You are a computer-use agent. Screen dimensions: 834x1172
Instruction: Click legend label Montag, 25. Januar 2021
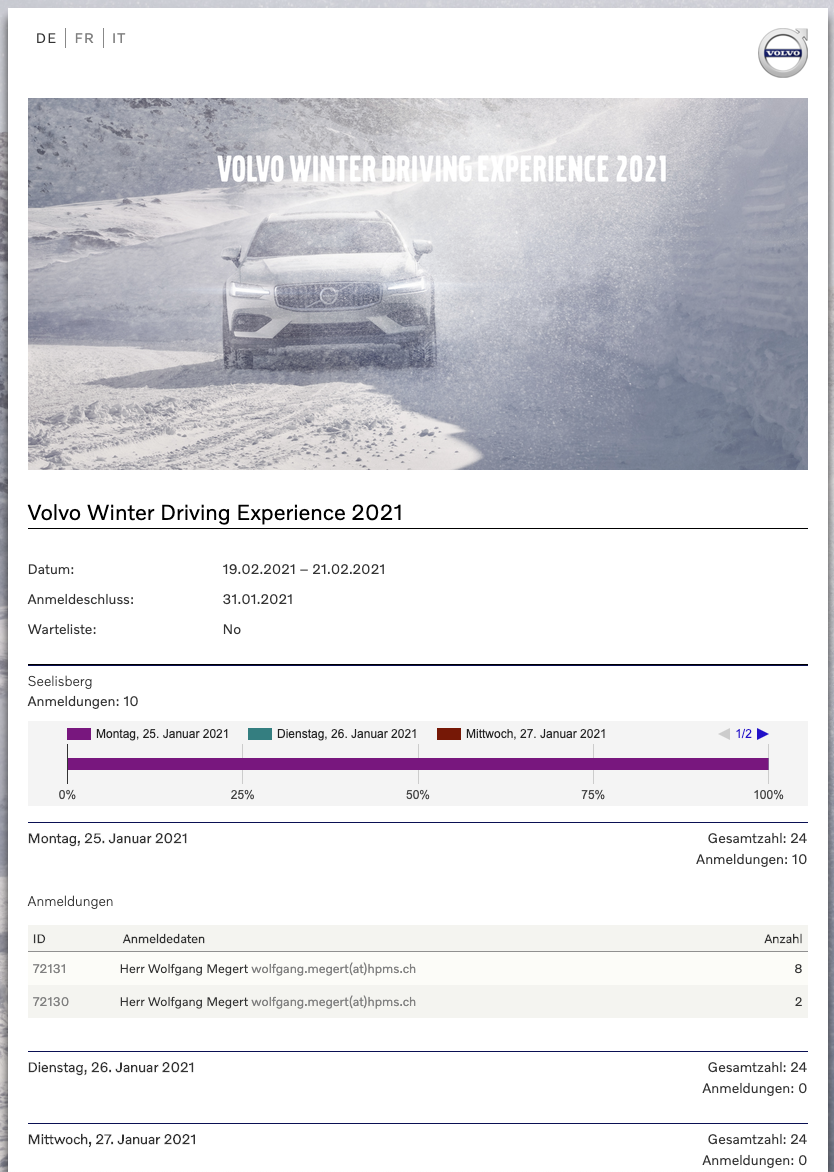[162, 734]
